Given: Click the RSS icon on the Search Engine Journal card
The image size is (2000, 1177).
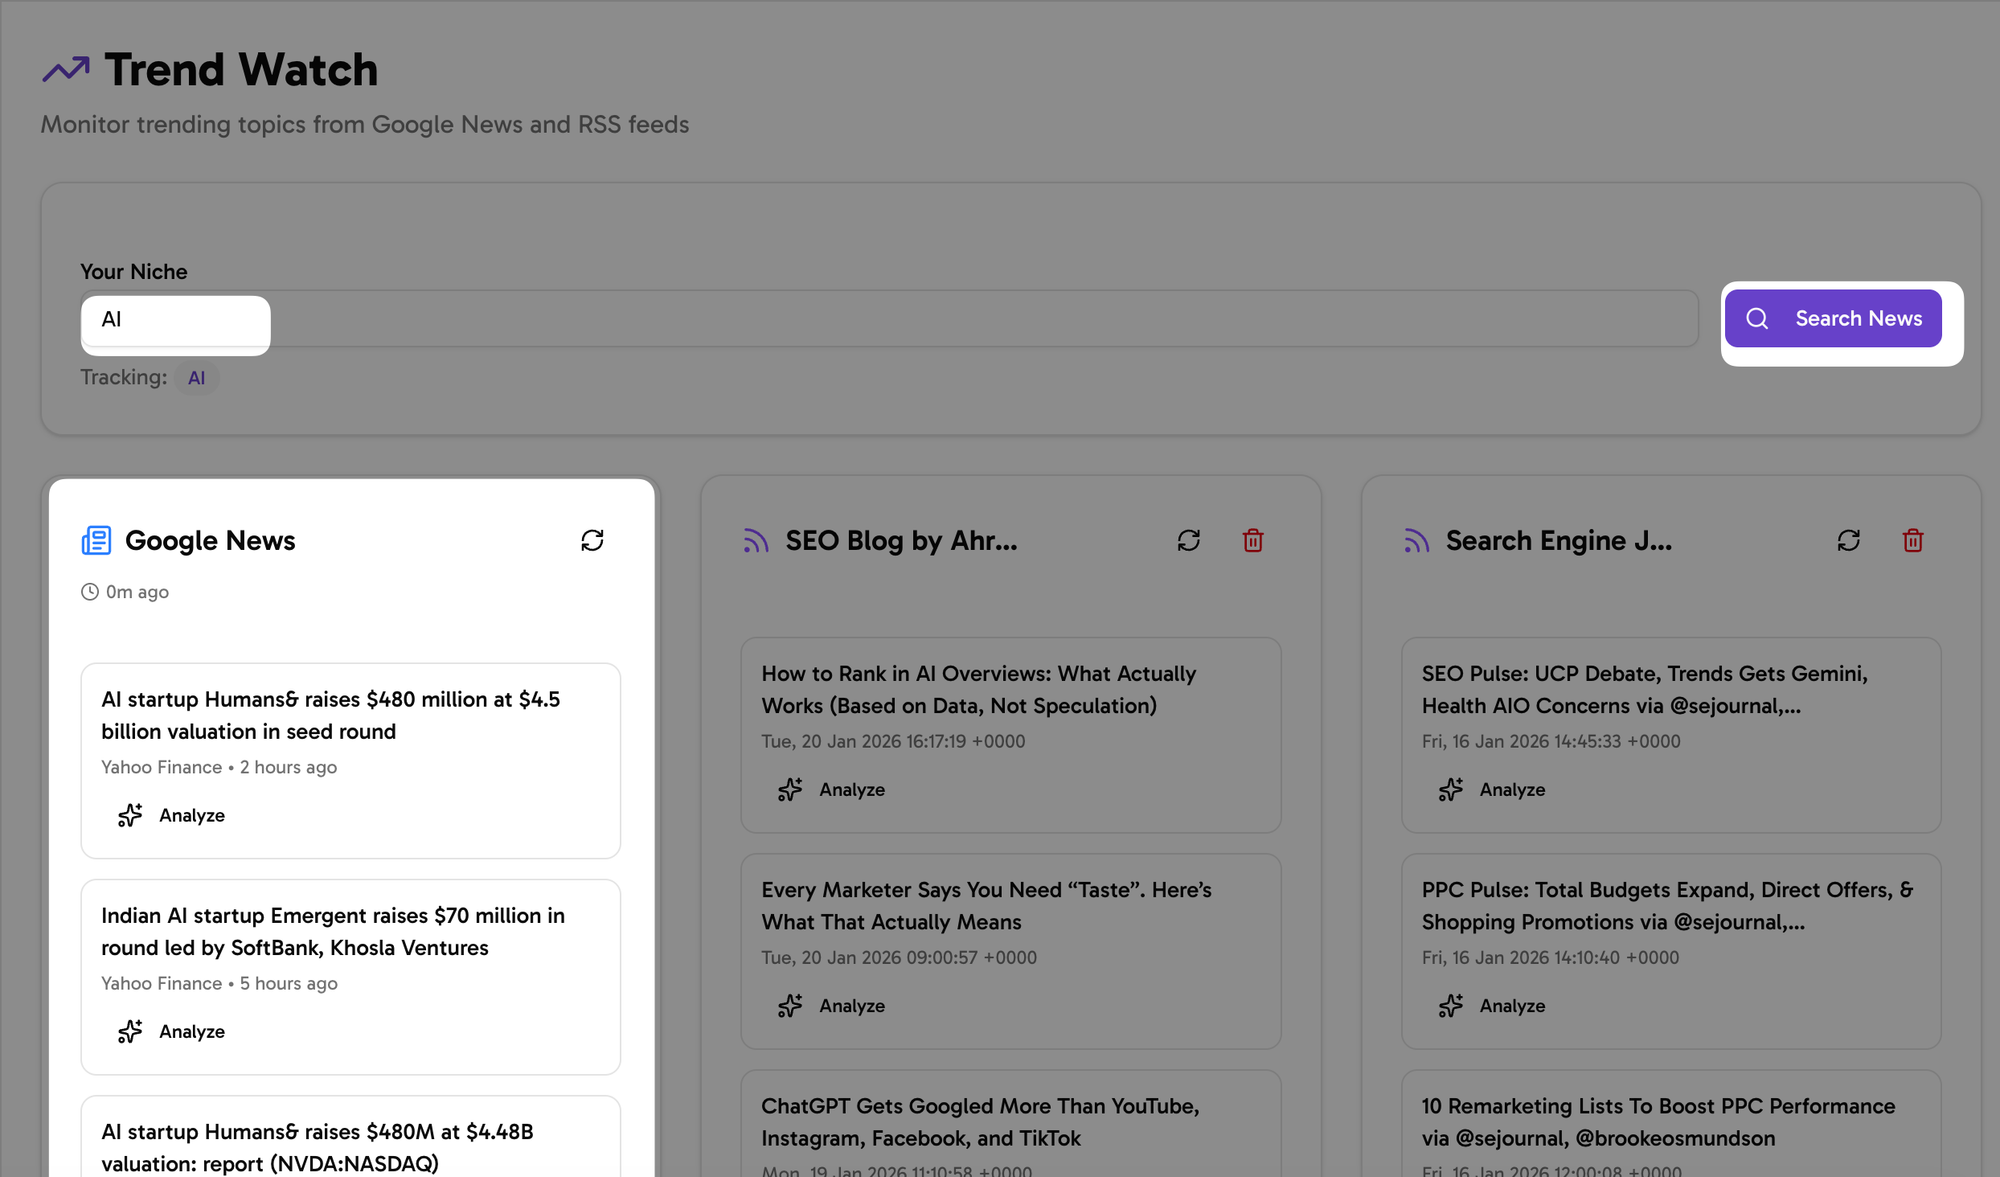Looking at the screenshot, I should tap(1416, 540).
